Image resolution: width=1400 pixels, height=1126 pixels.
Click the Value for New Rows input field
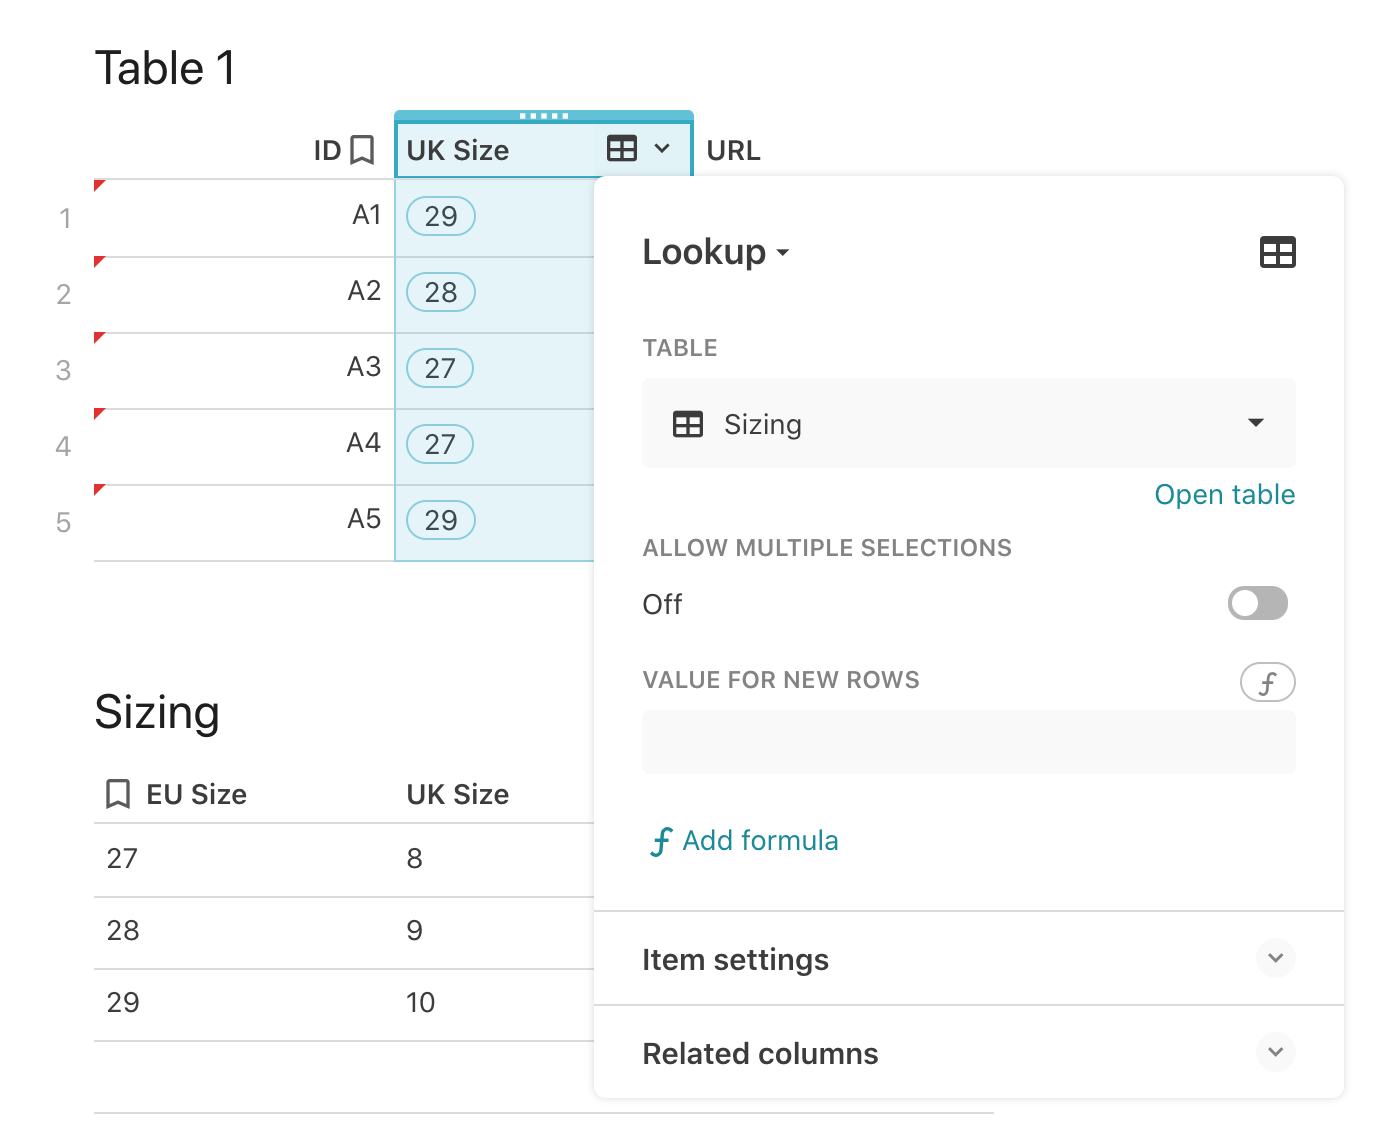point(968,742)
